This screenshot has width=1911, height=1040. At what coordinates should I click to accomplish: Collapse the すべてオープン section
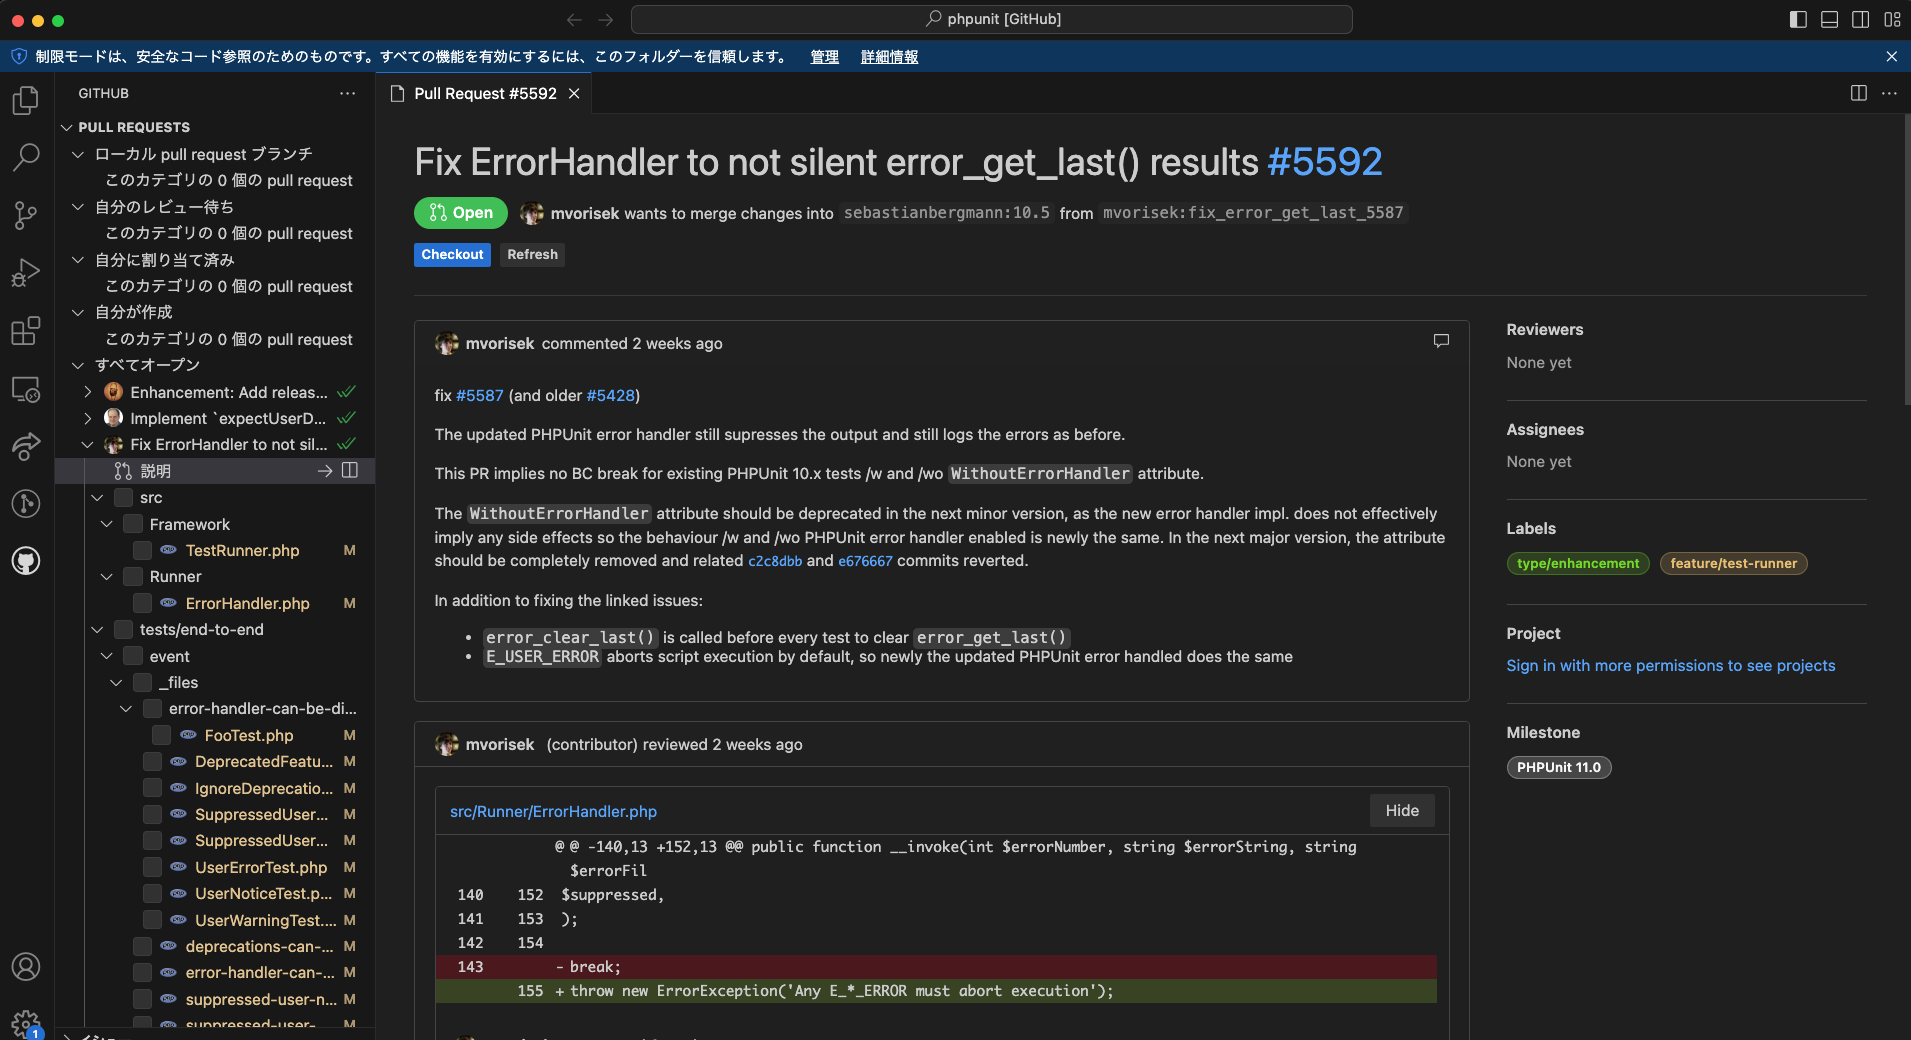(77, 365)
